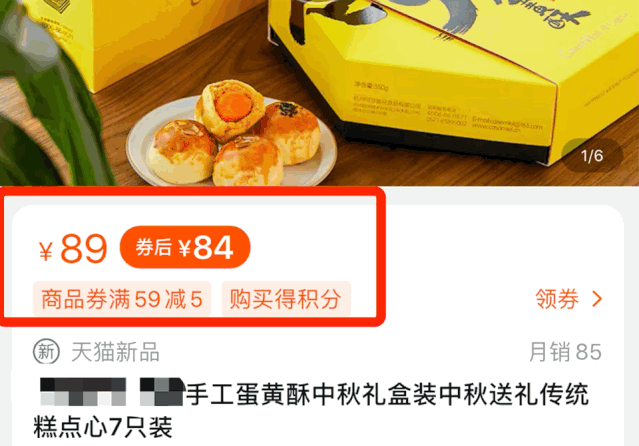Tap the blurred brand name in title

pos(111,392)
